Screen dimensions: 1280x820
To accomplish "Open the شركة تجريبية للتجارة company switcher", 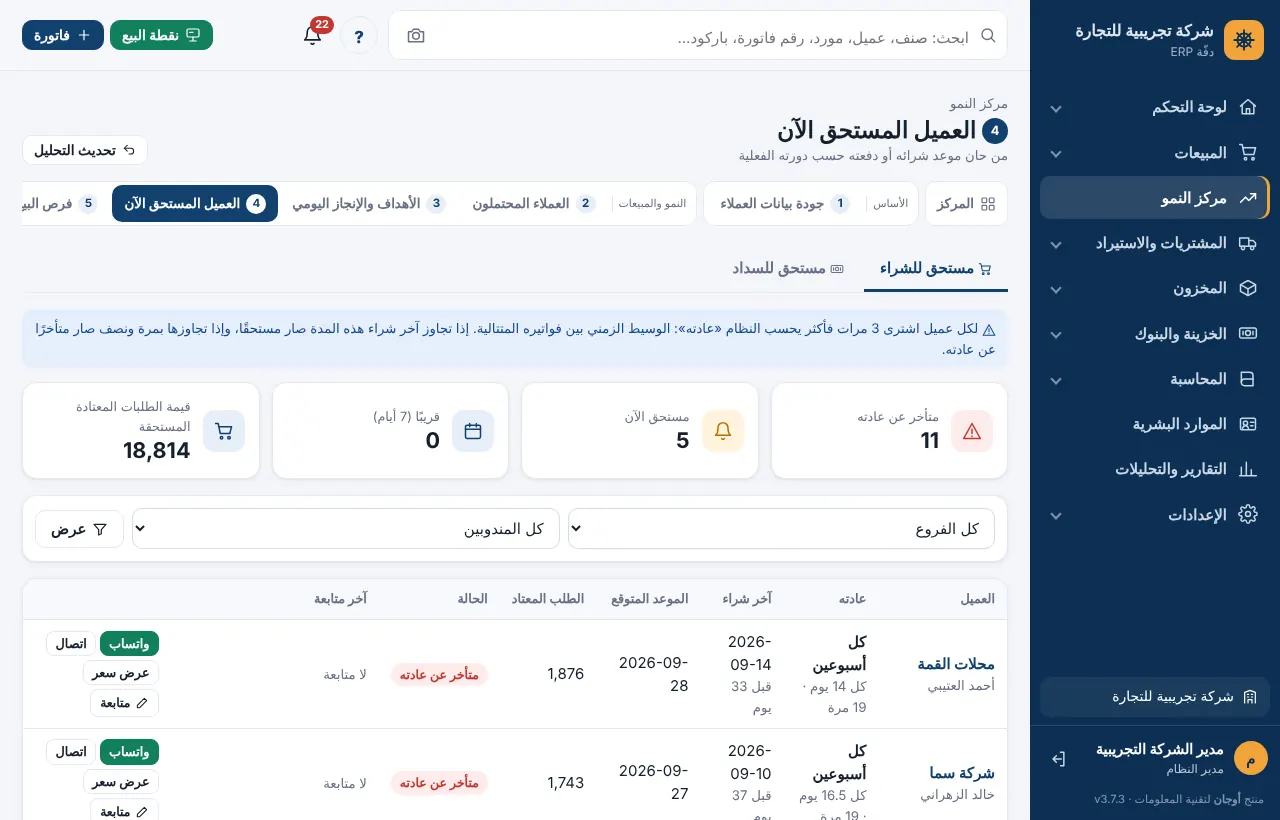I will tap(1155, 697).
